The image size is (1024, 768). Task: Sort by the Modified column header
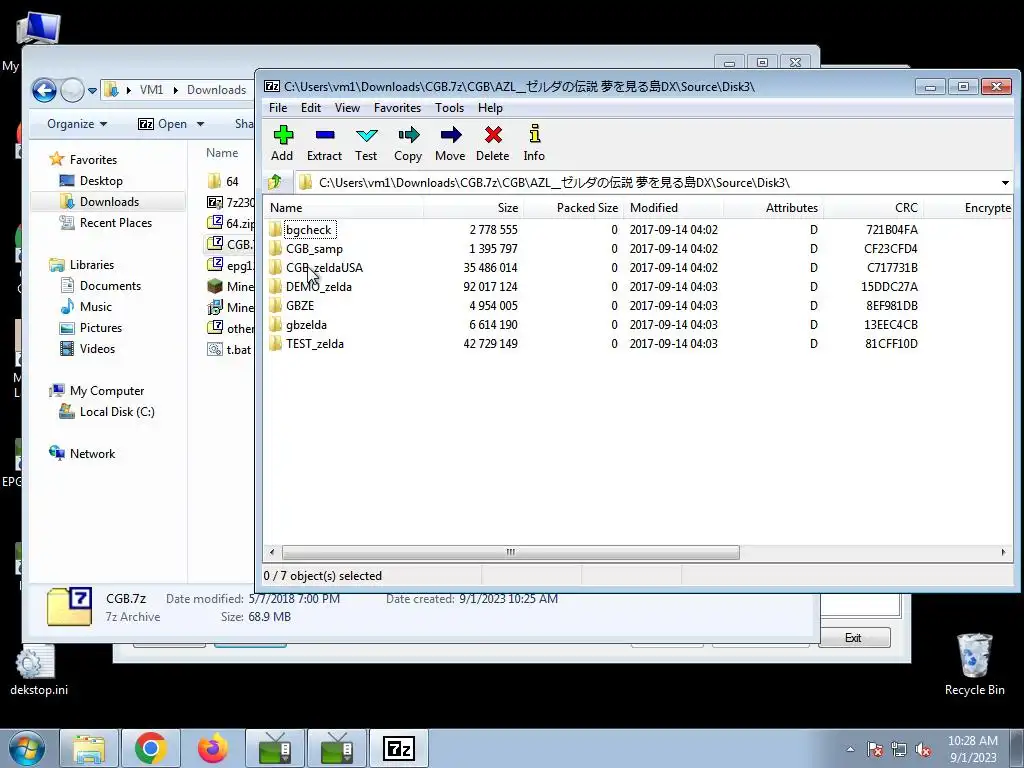673,208
